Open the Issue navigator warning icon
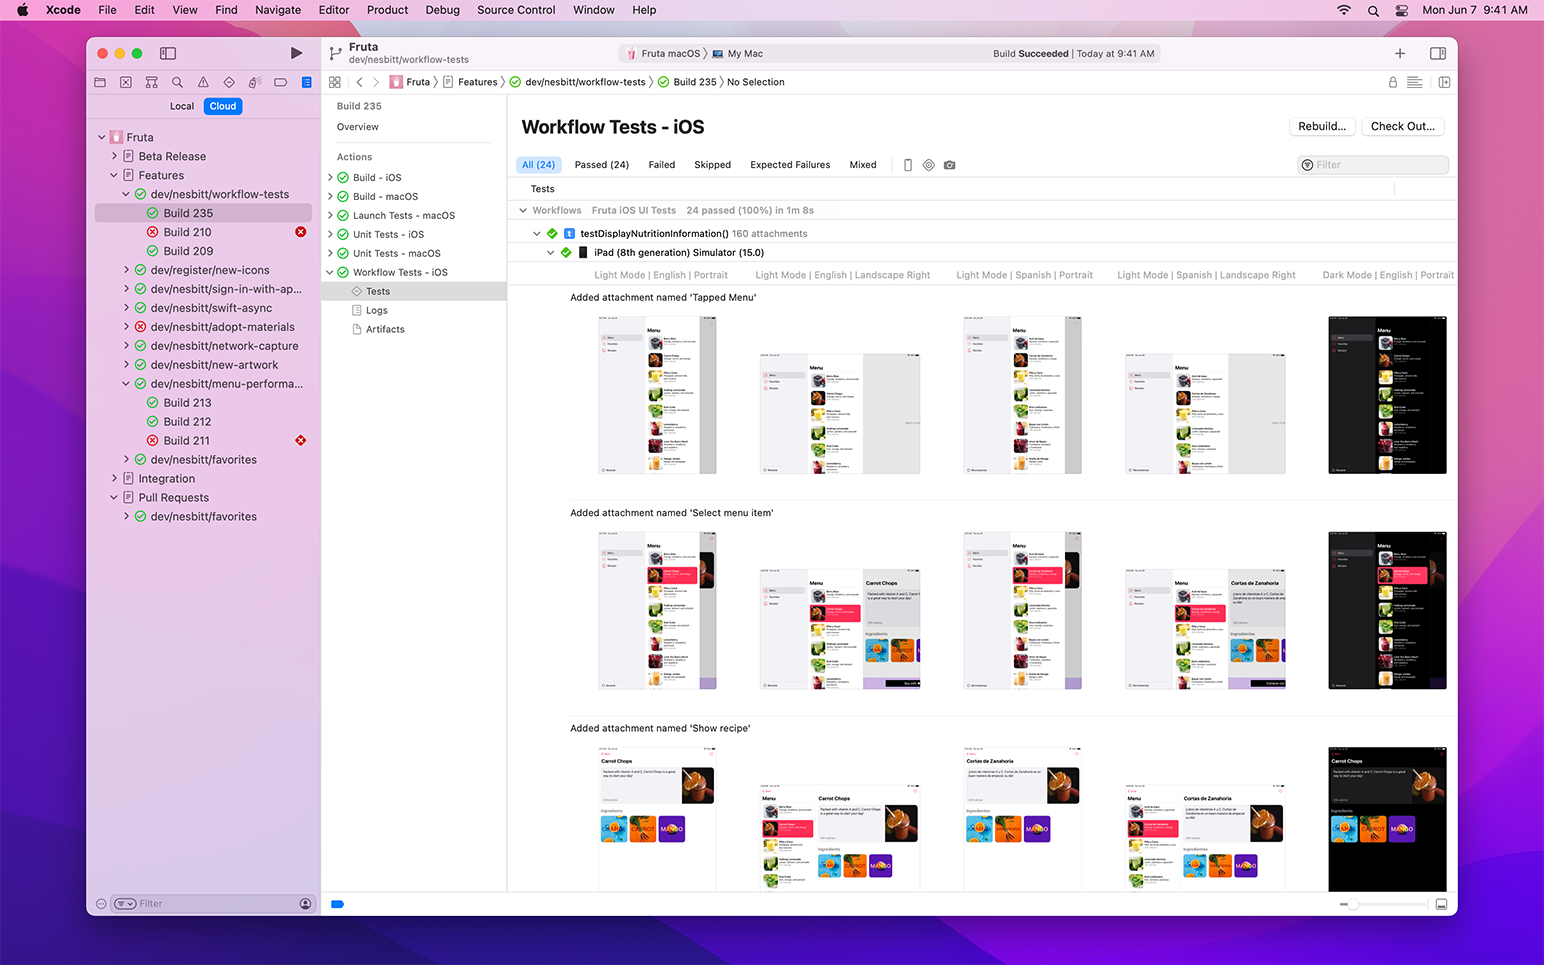The height and width of the screenshot is (965, 1544). click(203, 82)
